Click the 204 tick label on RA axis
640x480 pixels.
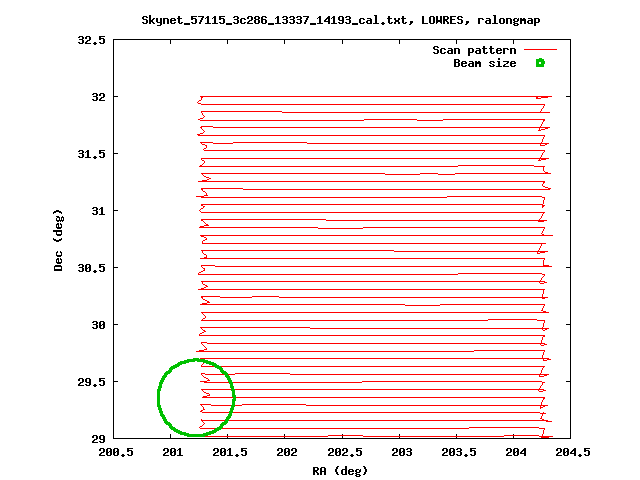point(516,452)
